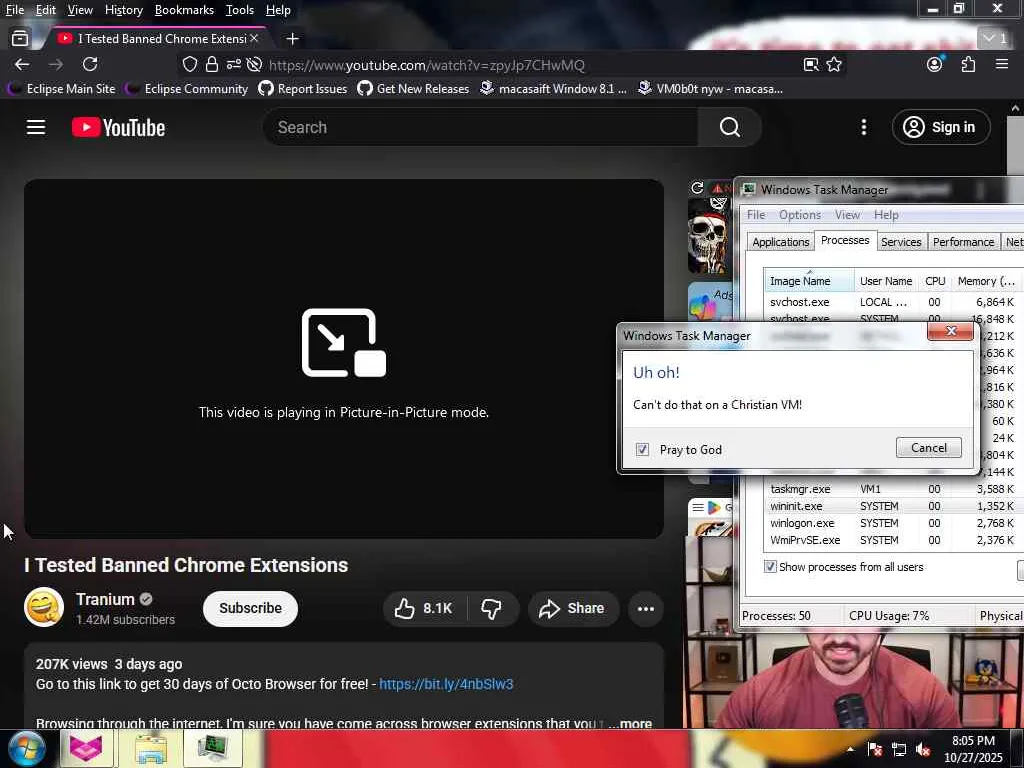The width and height of the screenshot is (1024, 768).
Task: Click the browser address bar URL
Action: point(427,65)
